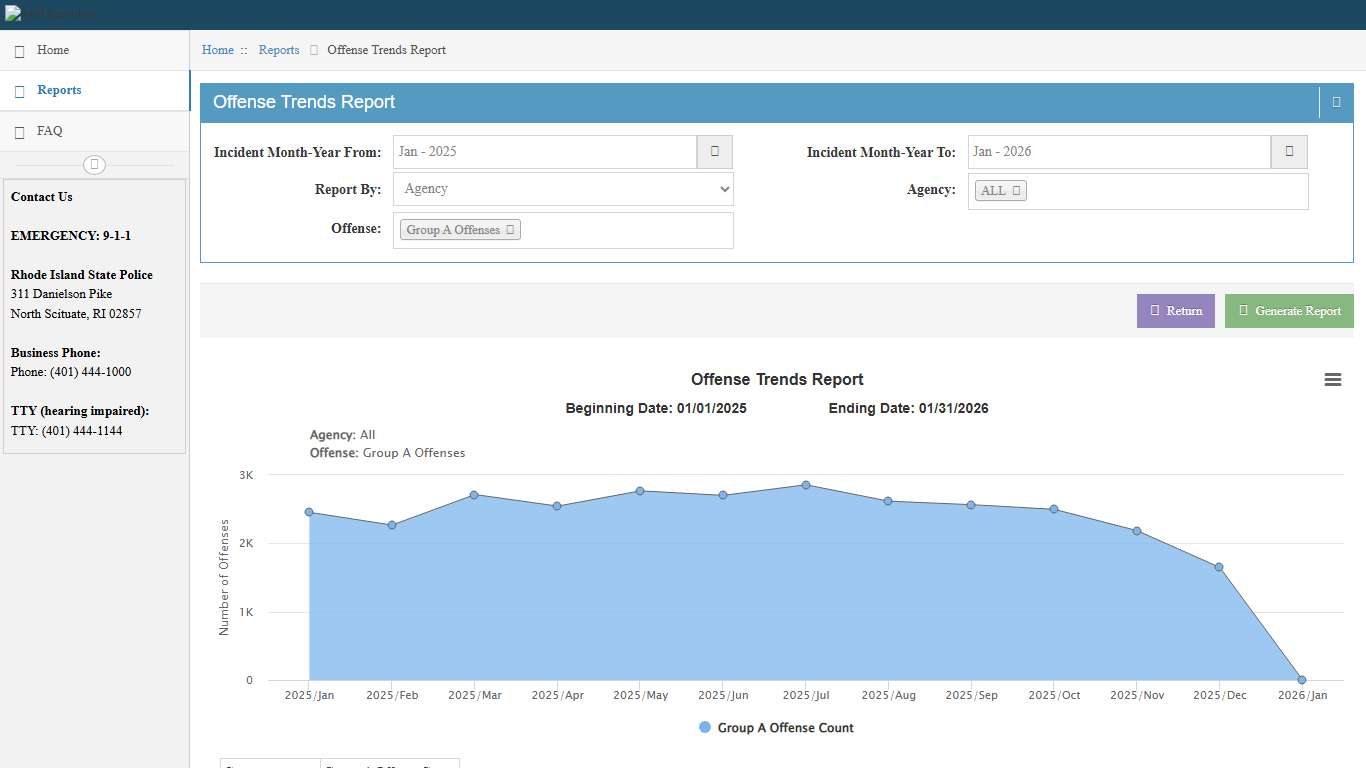1366x768 pixels.
Task: Click the chart hamburger export menu
Action: coord(1332,380)
